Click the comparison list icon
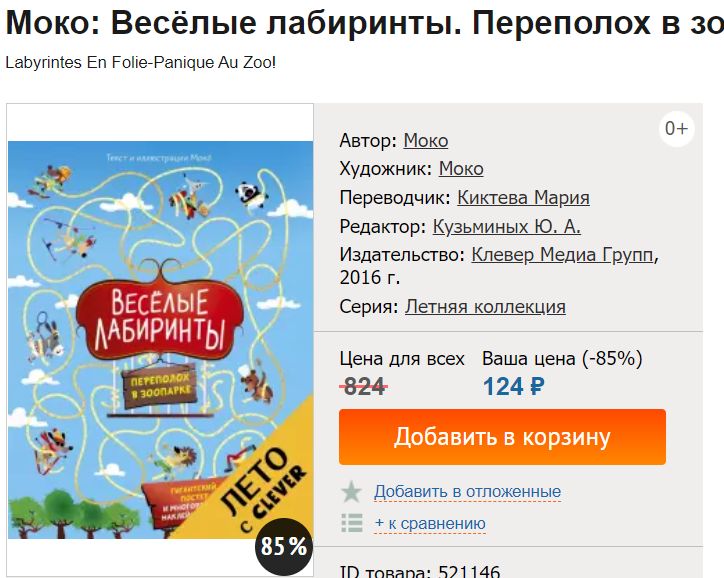 click(351, 522)
